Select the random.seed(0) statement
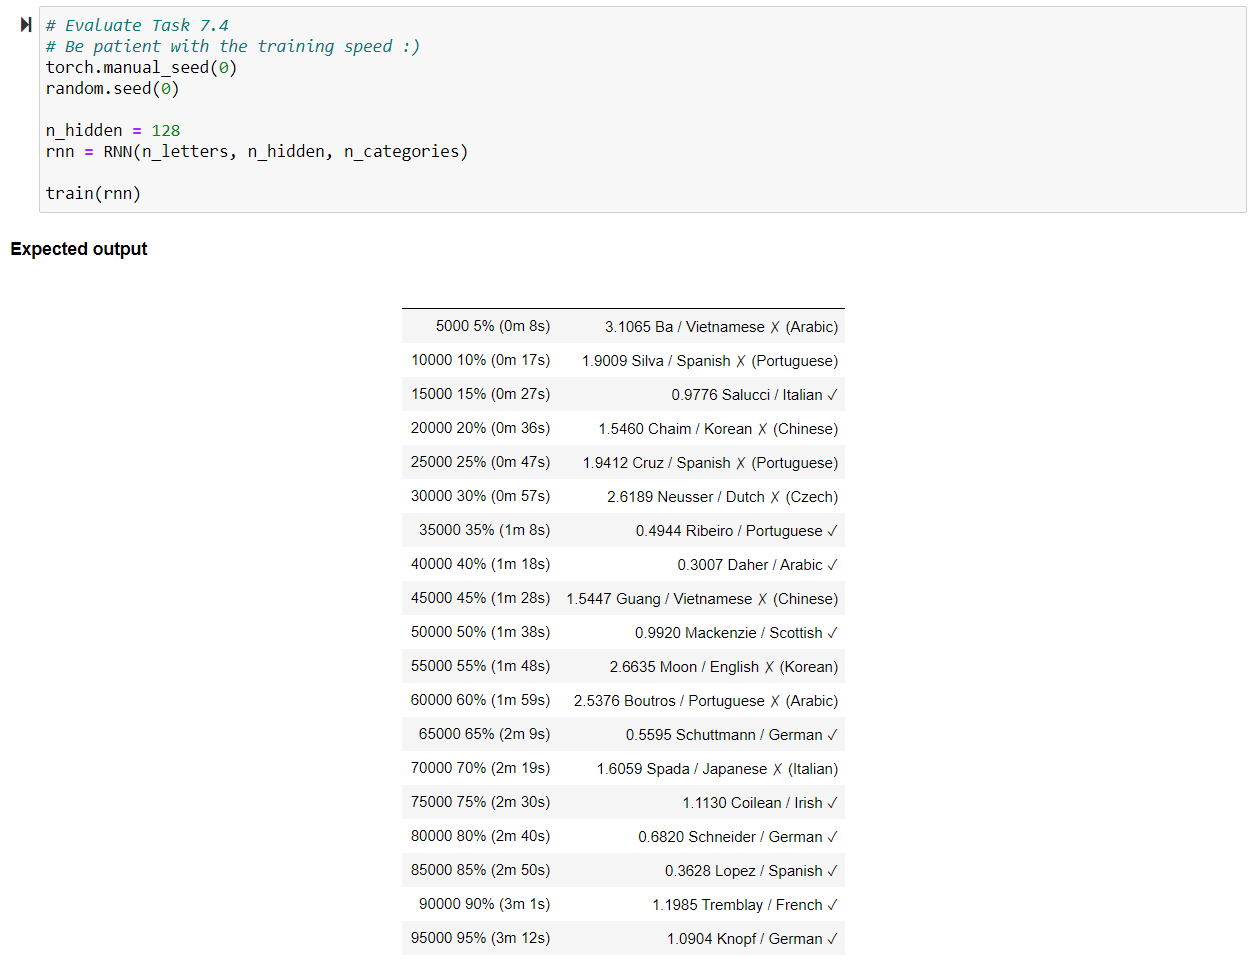The width and height of the screenshot is (1259, 968). (x=112, y=88)
